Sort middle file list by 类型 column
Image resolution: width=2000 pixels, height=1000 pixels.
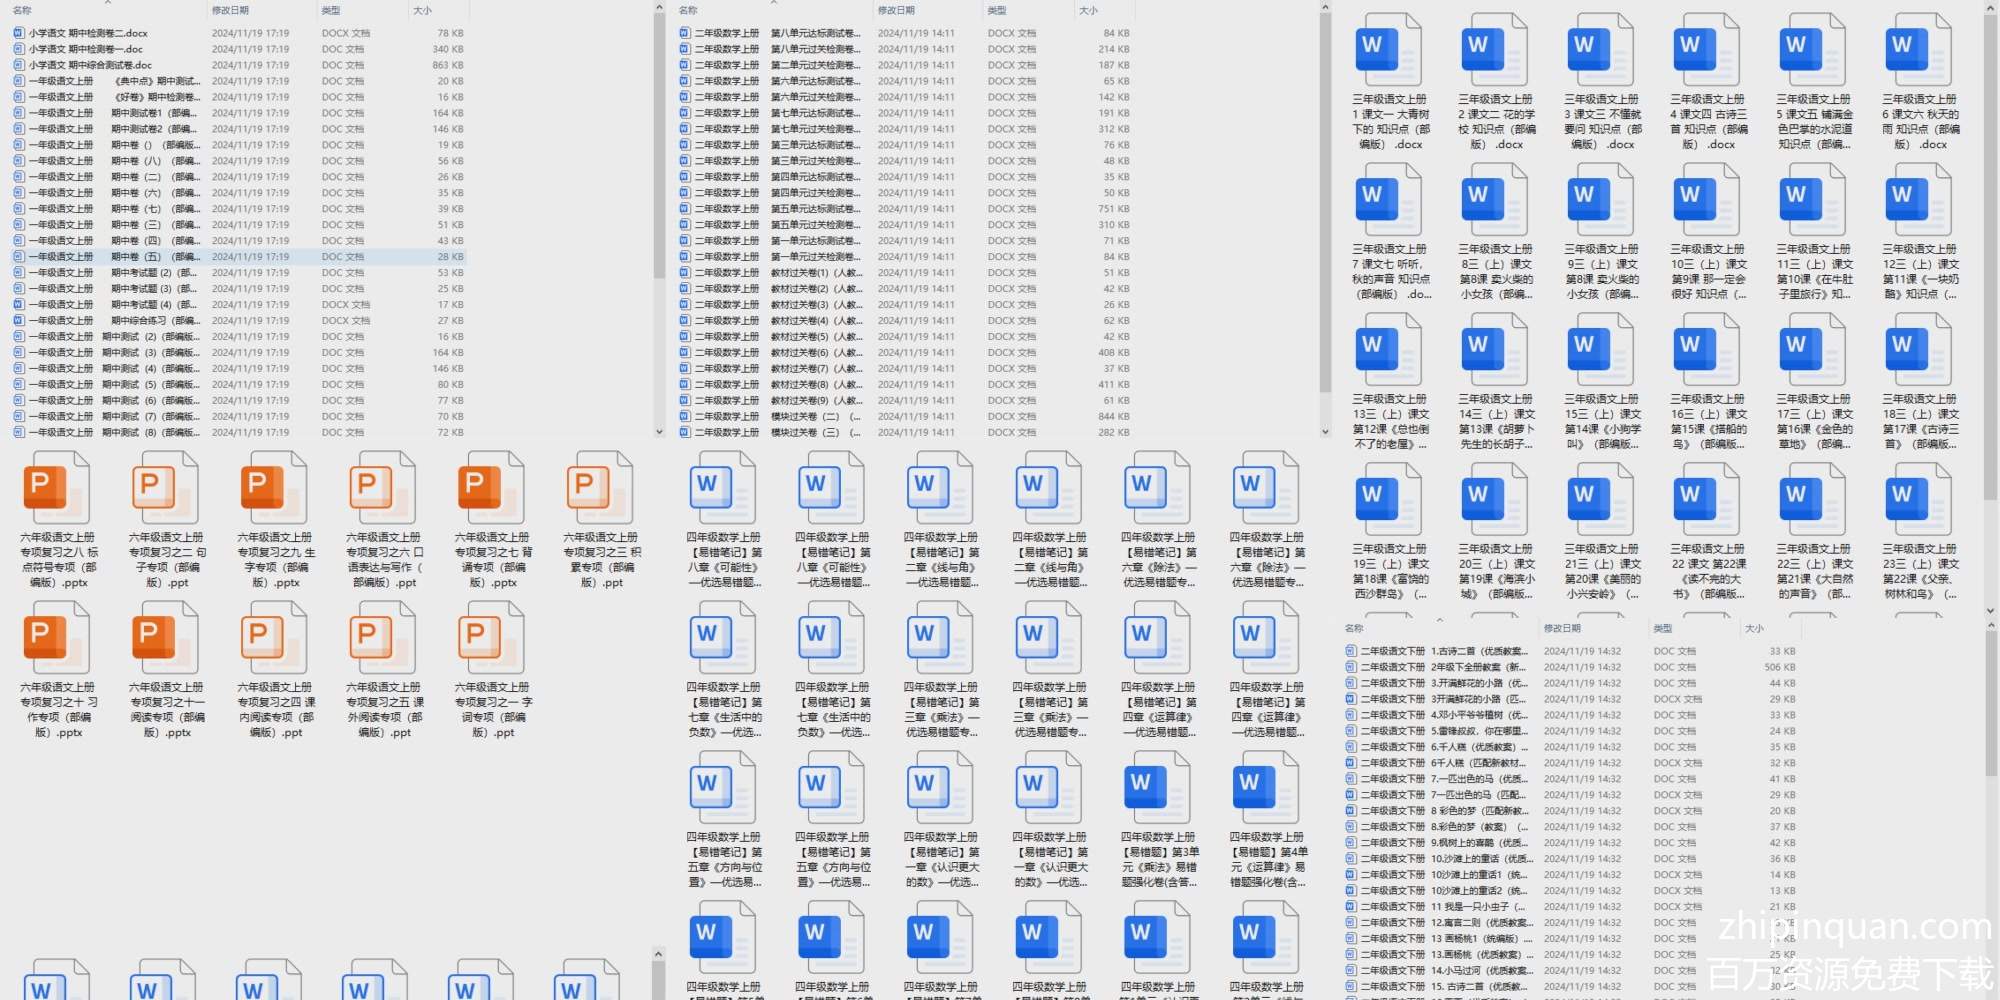[997, 10]
